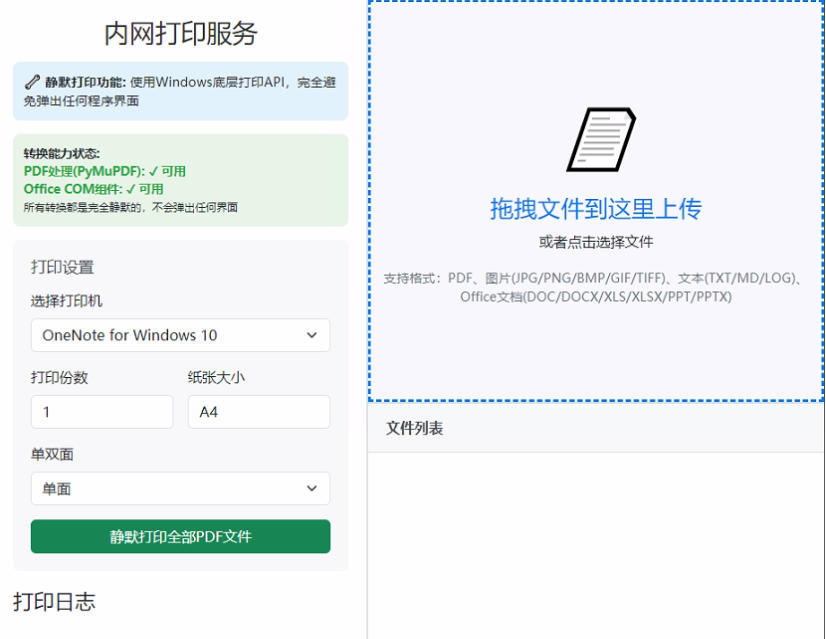Click the 打印日志 heading
Viewport: 826px width, 639px height.
click(x=54, y=602)
